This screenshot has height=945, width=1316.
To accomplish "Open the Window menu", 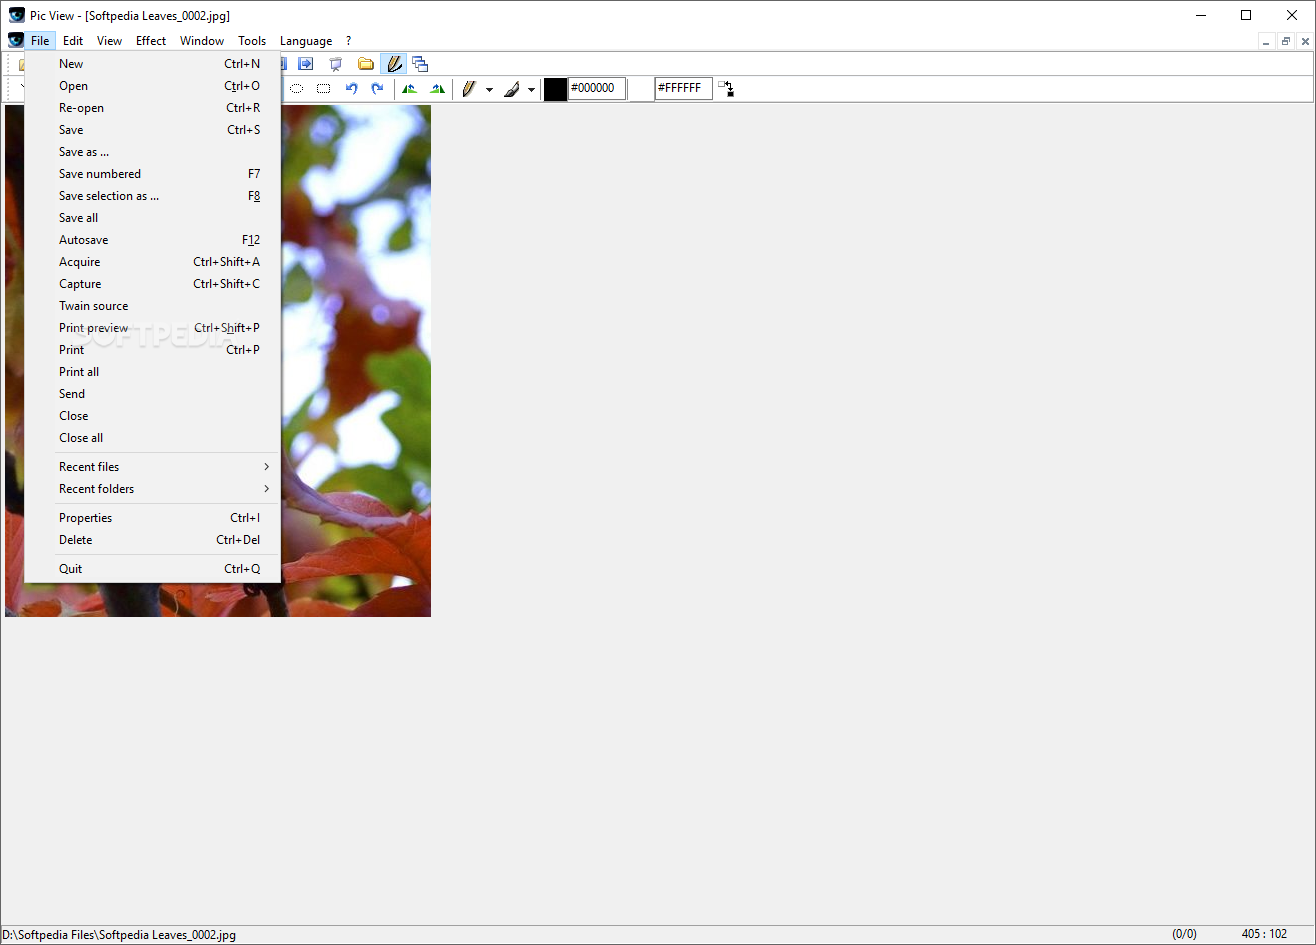I will coord(202,41).
